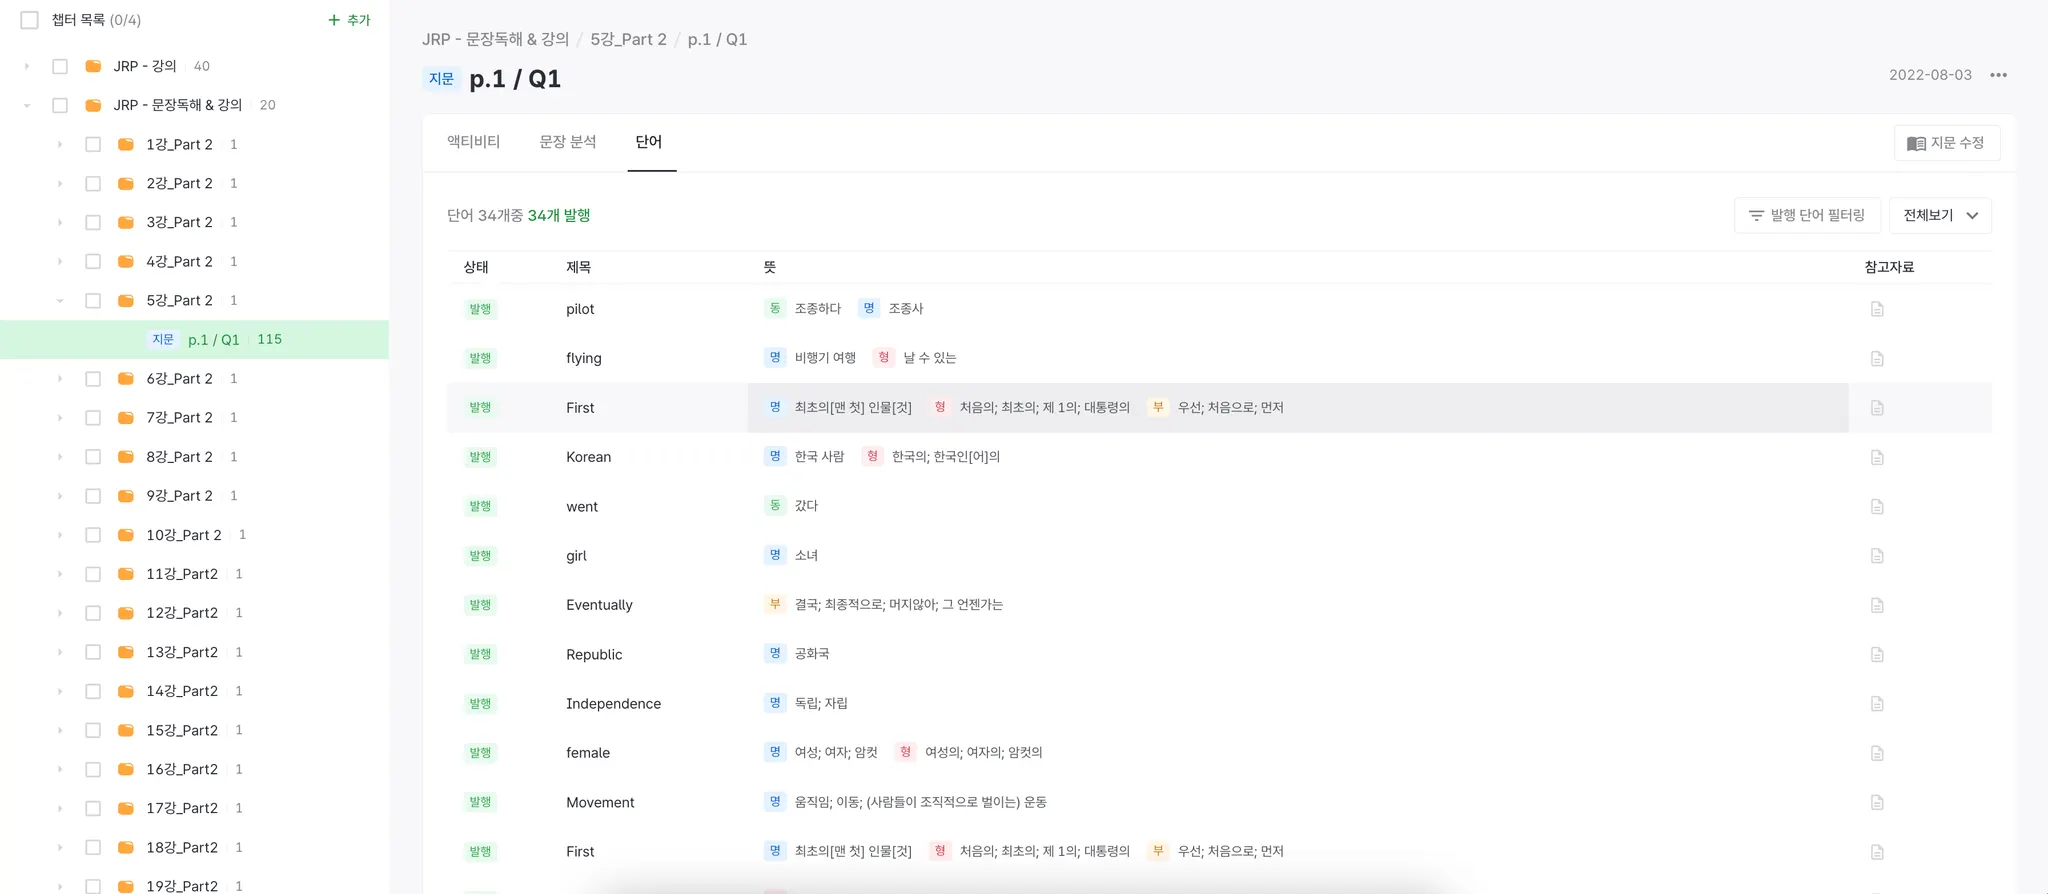
Task: Check the 4강_Part 2 checkbox
Action: point(93,261)
